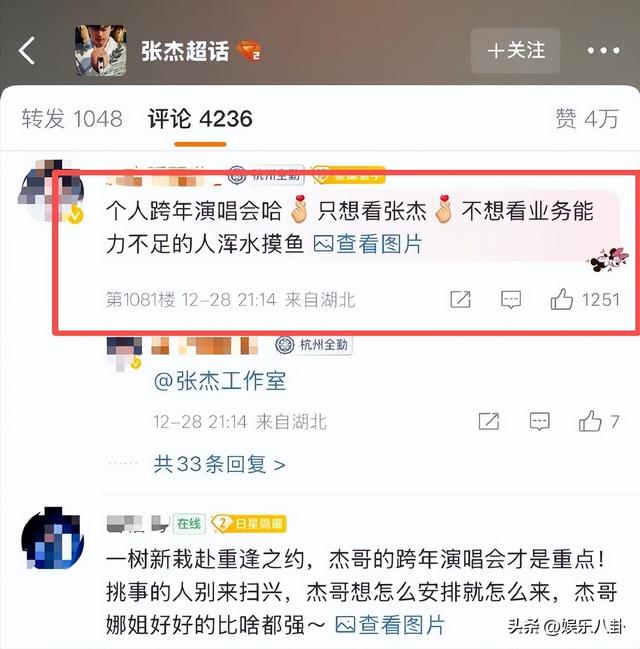Viewport: 640px width, 649px height.
Task: Open the bottom commenter's blue avatar
Action: (x=53, y=538)
